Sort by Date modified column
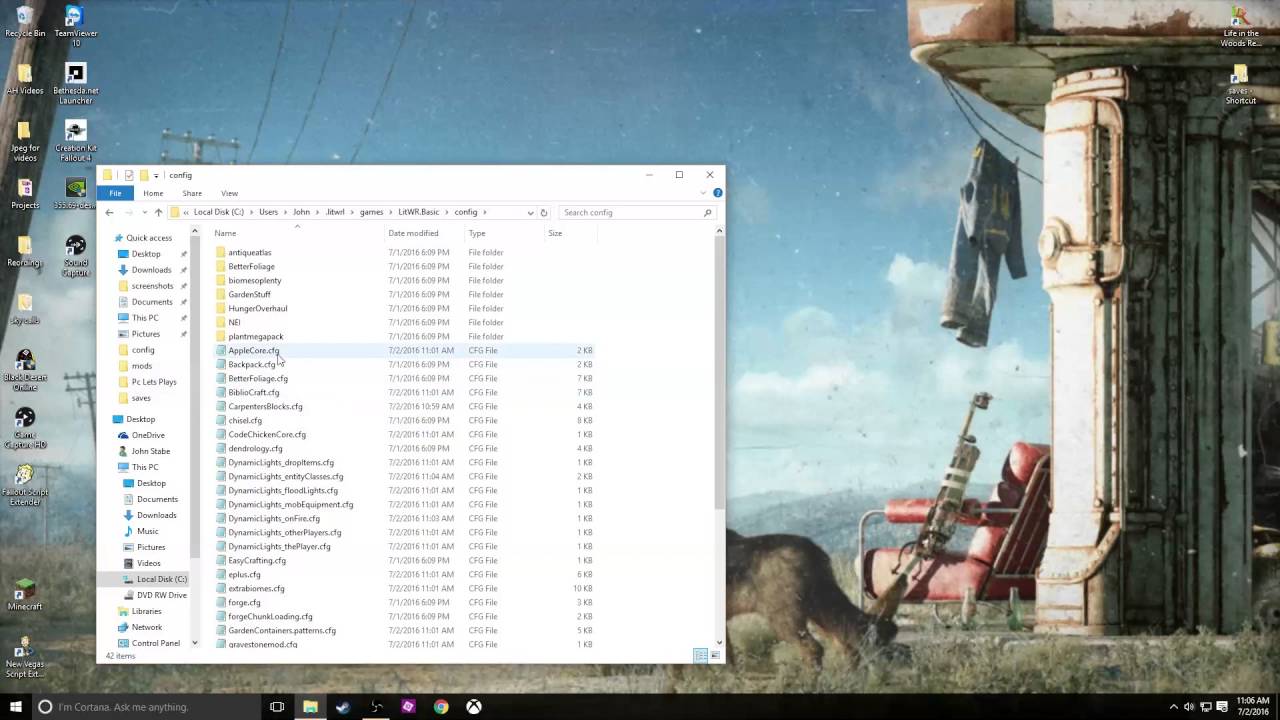Image resolution: width=1280 pixels, height=720 pixels. click(423, 233)
